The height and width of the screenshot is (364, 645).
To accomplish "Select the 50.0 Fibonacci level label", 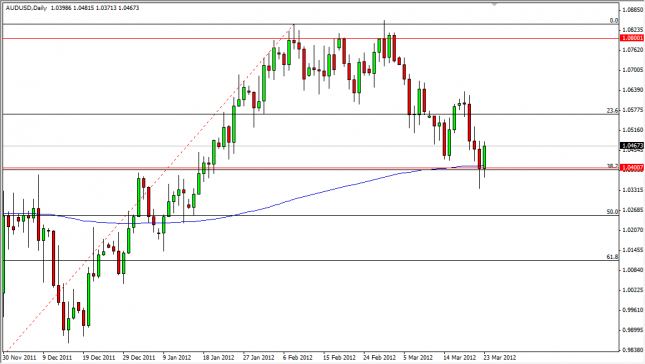I will (613, 211).
